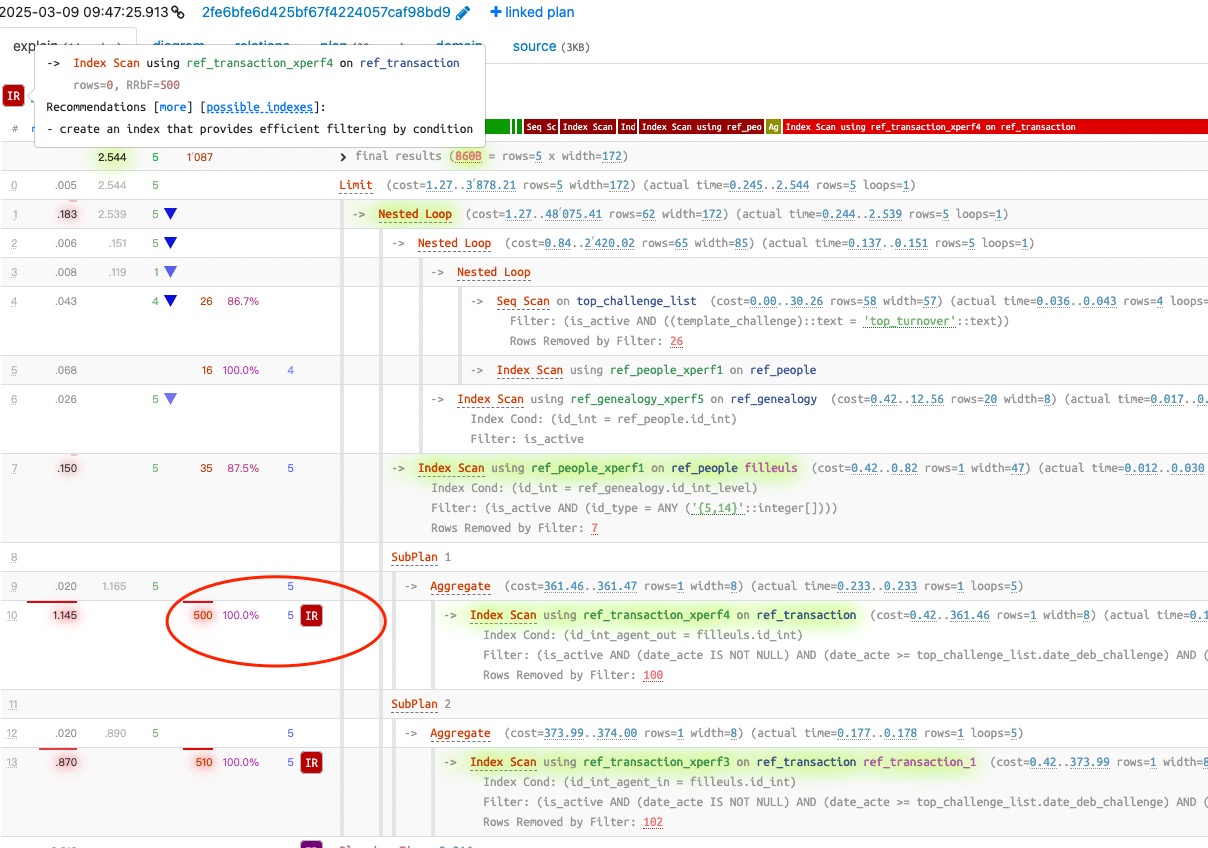Expand the final results chevron
This screenshot has height=848, width=1208.
[x=344, y=157]
